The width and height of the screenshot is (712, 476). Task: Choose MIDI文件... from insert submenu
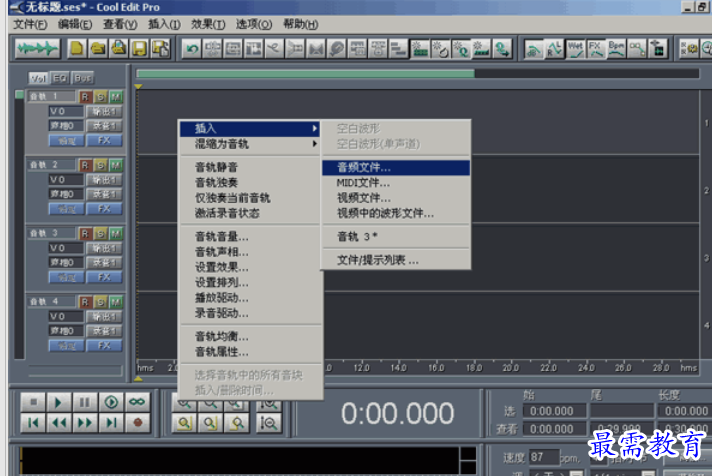click(396, 183)
